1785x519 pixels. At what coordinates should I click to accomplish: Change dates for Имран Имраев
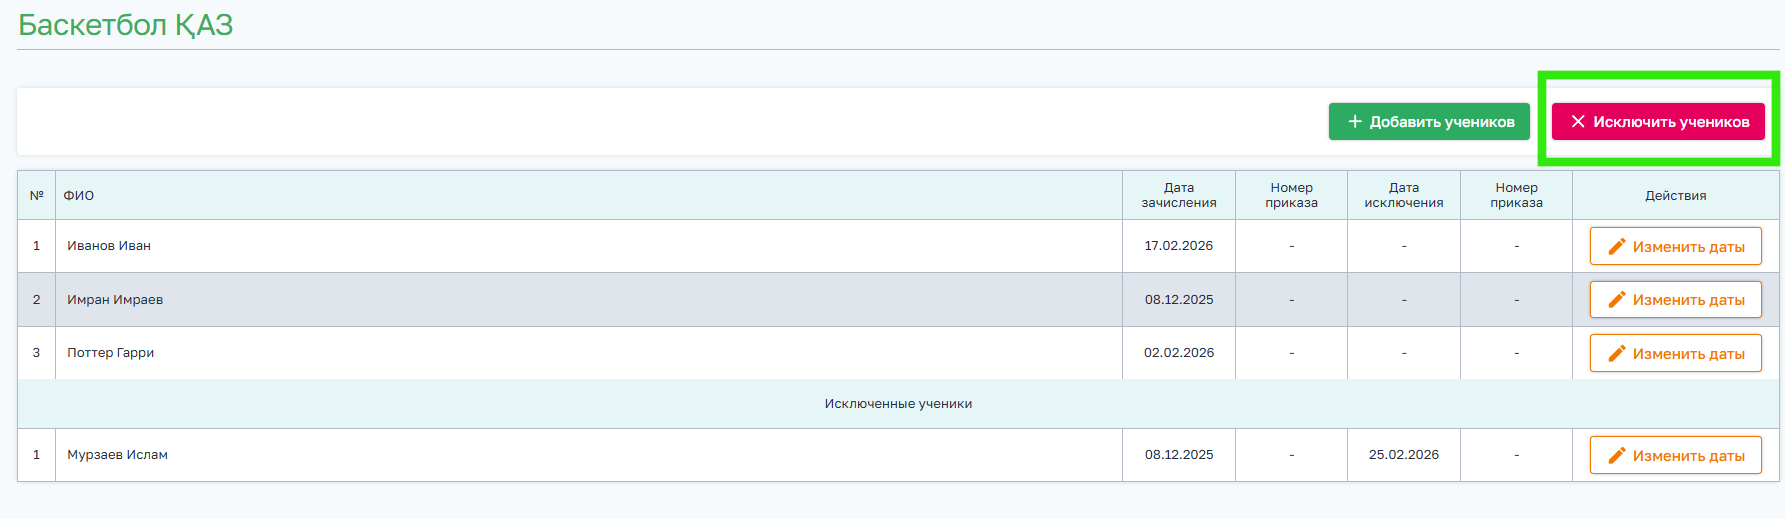[1675, 300]
